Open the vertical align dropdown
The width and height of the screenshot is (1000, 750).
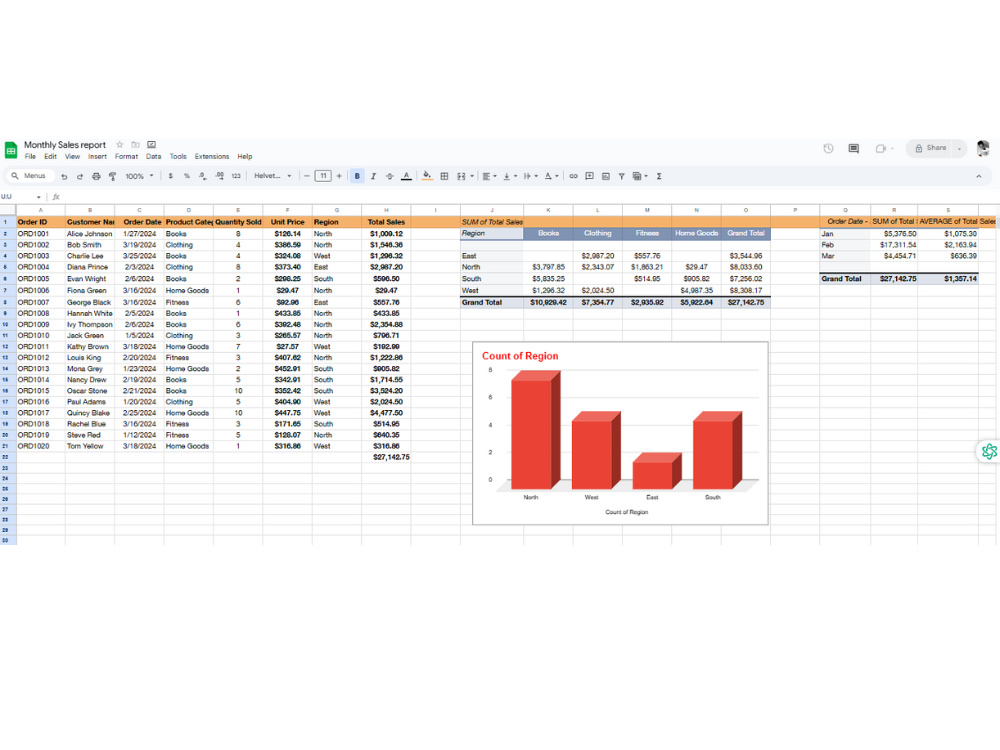pyautogui.click(x=510, y=176)
